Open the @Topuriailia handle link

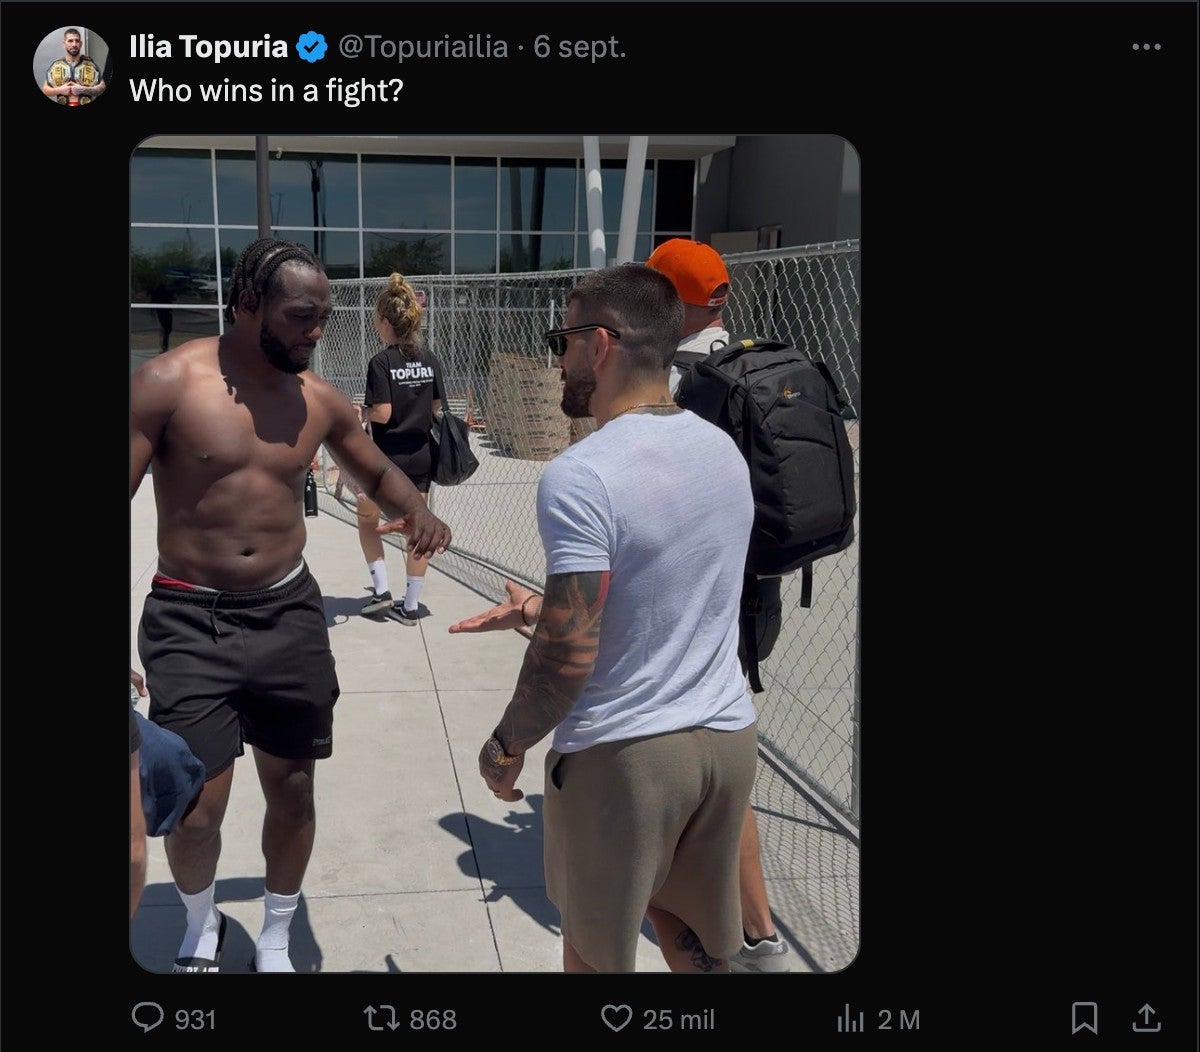coord(422,47)
